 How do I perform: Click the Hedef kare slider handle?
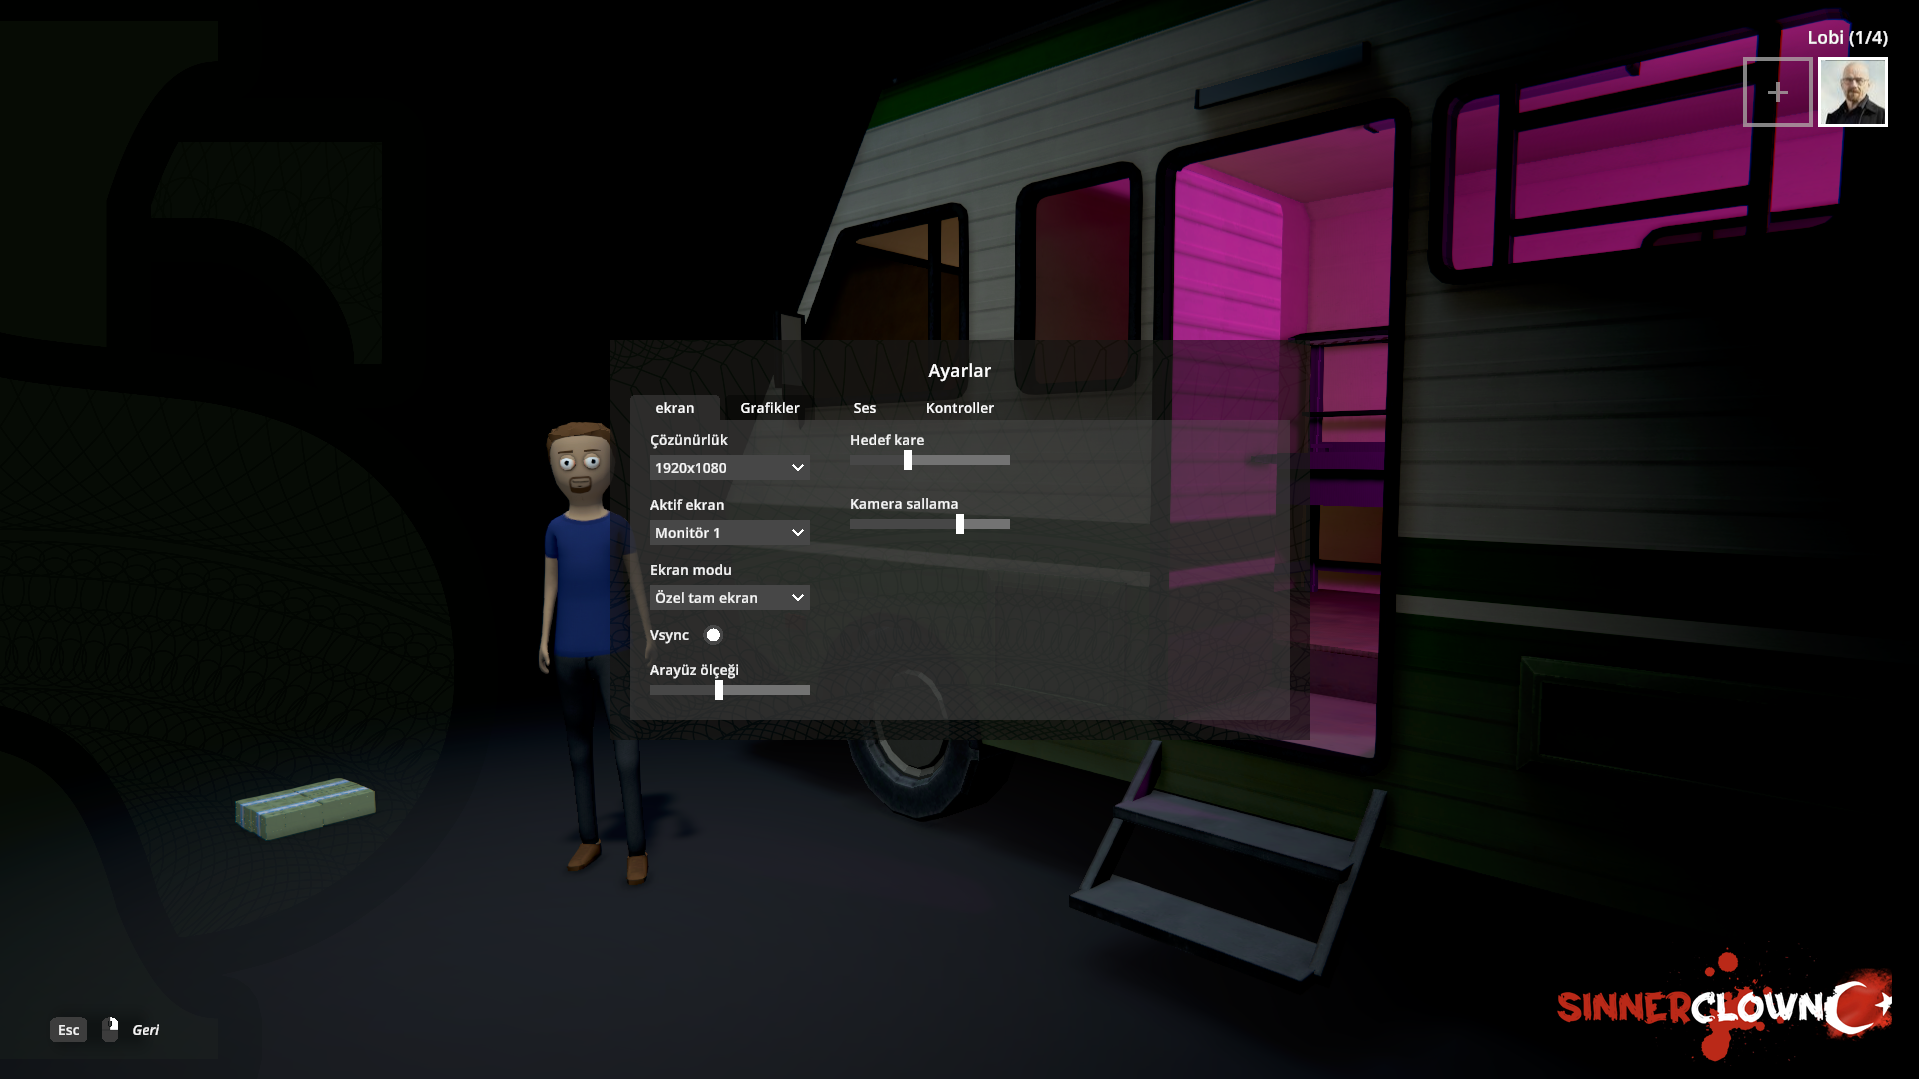point(908,460)
